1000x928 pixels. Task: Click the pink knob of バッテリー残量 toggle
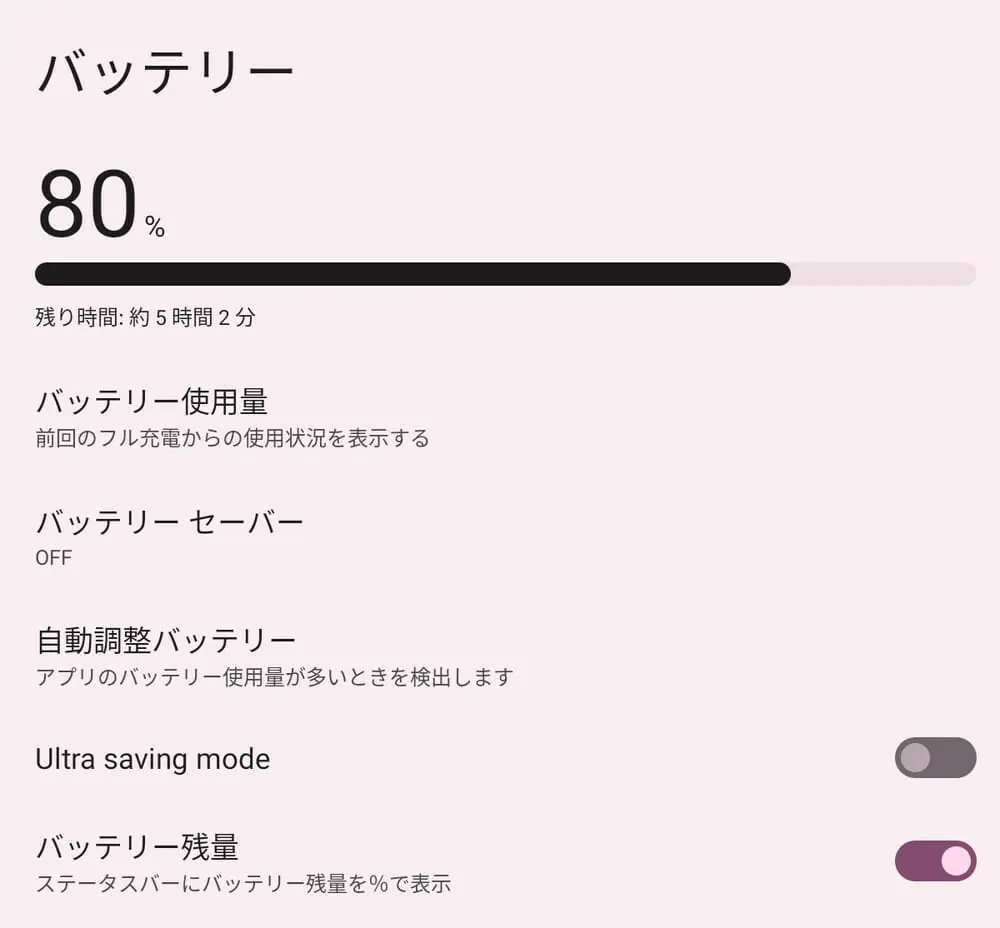click(956, 861)
